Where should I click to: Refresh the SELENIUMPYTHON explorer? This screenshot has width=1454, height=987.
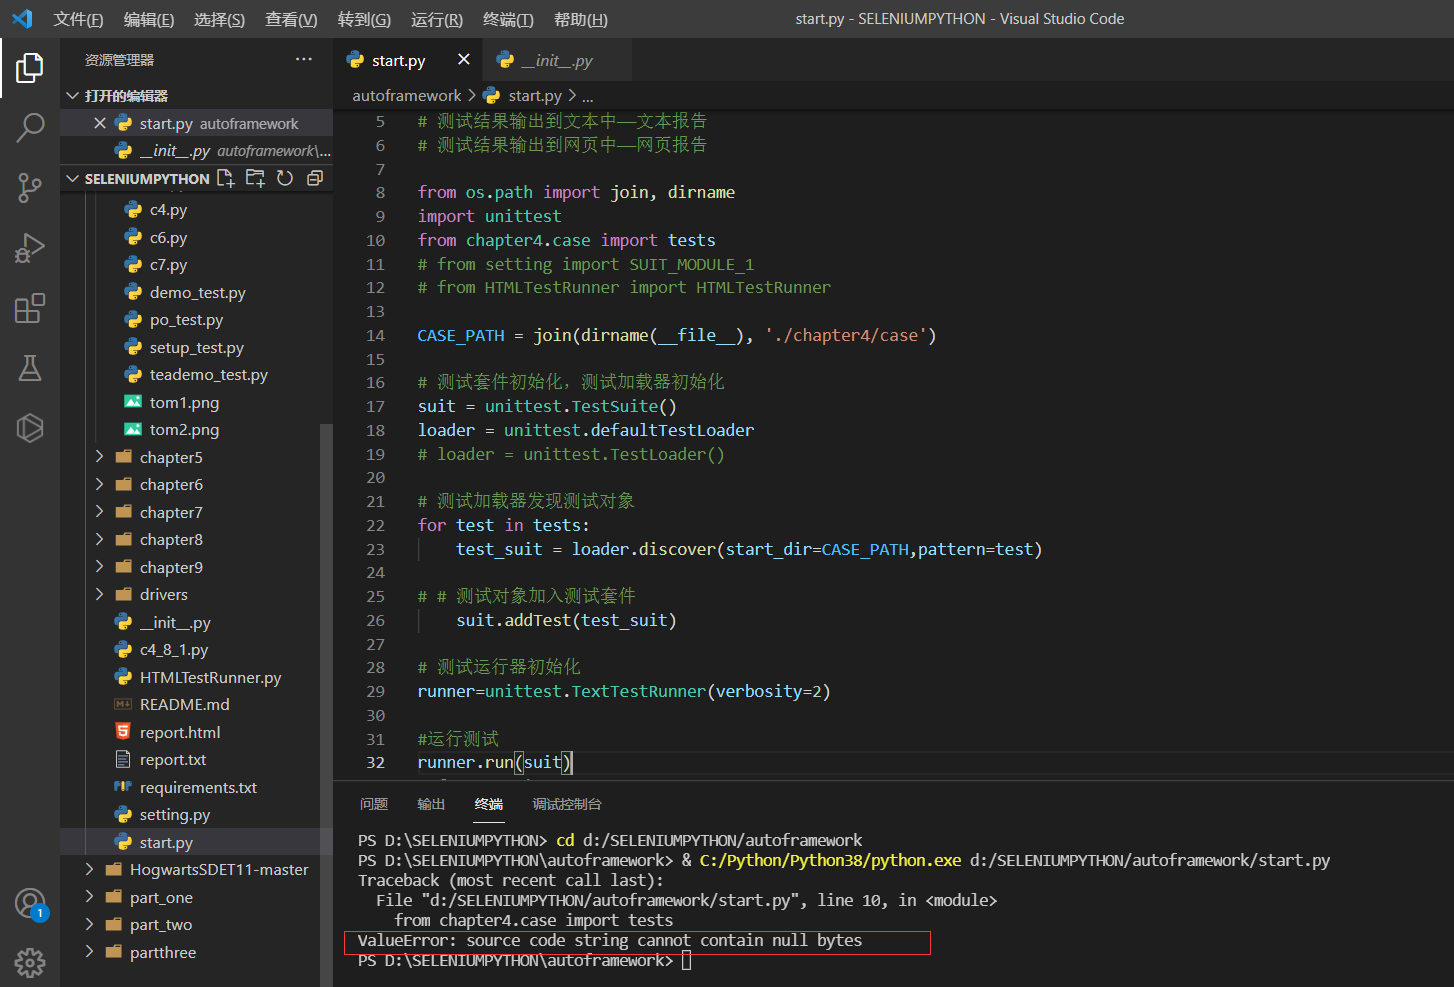click(x=285, y=177)
